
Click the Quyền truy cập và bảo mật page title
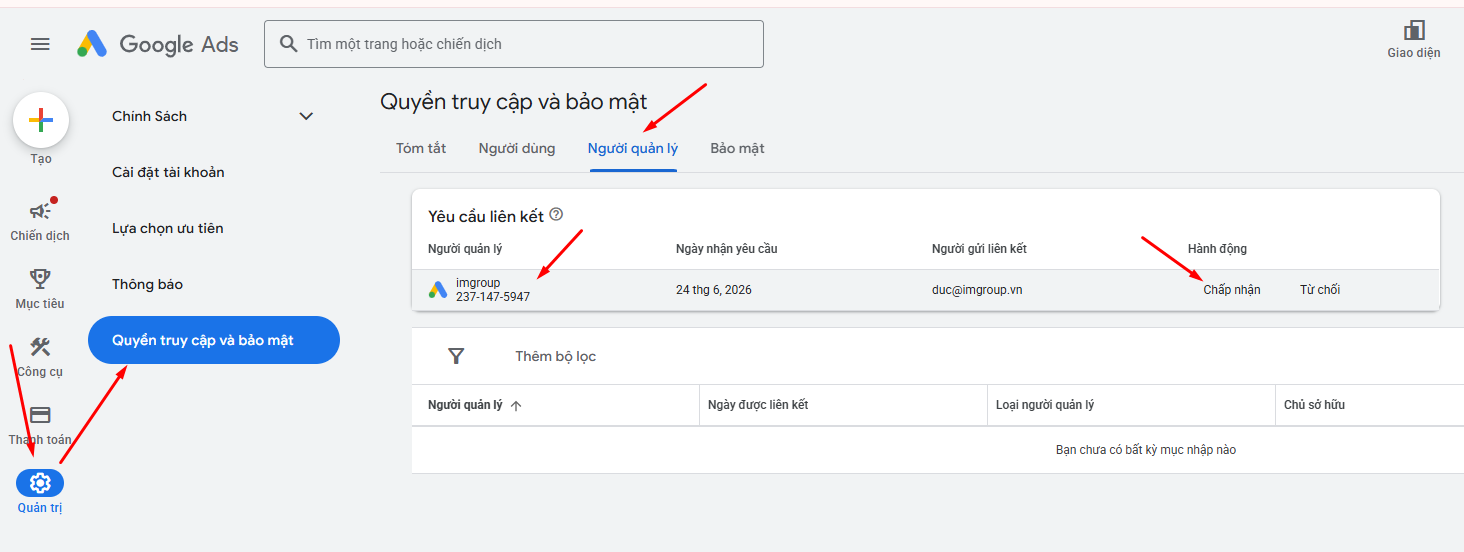pyautogui.click(x=514, y=101)
